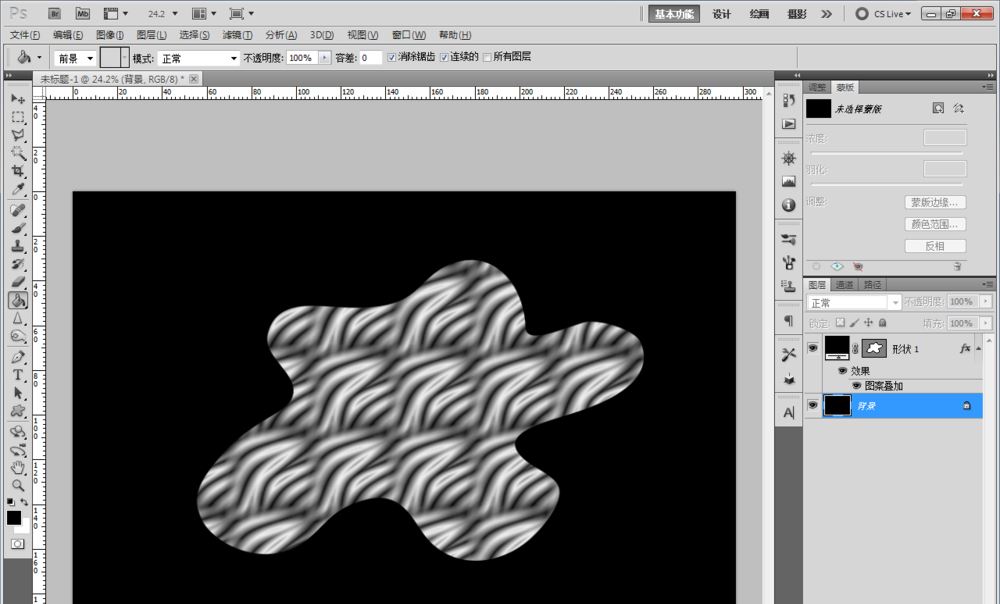This screenshot has width=1000, height=604.
Task: Select the Crop tool
Action: pyautogui.click(x=18, y=171)
